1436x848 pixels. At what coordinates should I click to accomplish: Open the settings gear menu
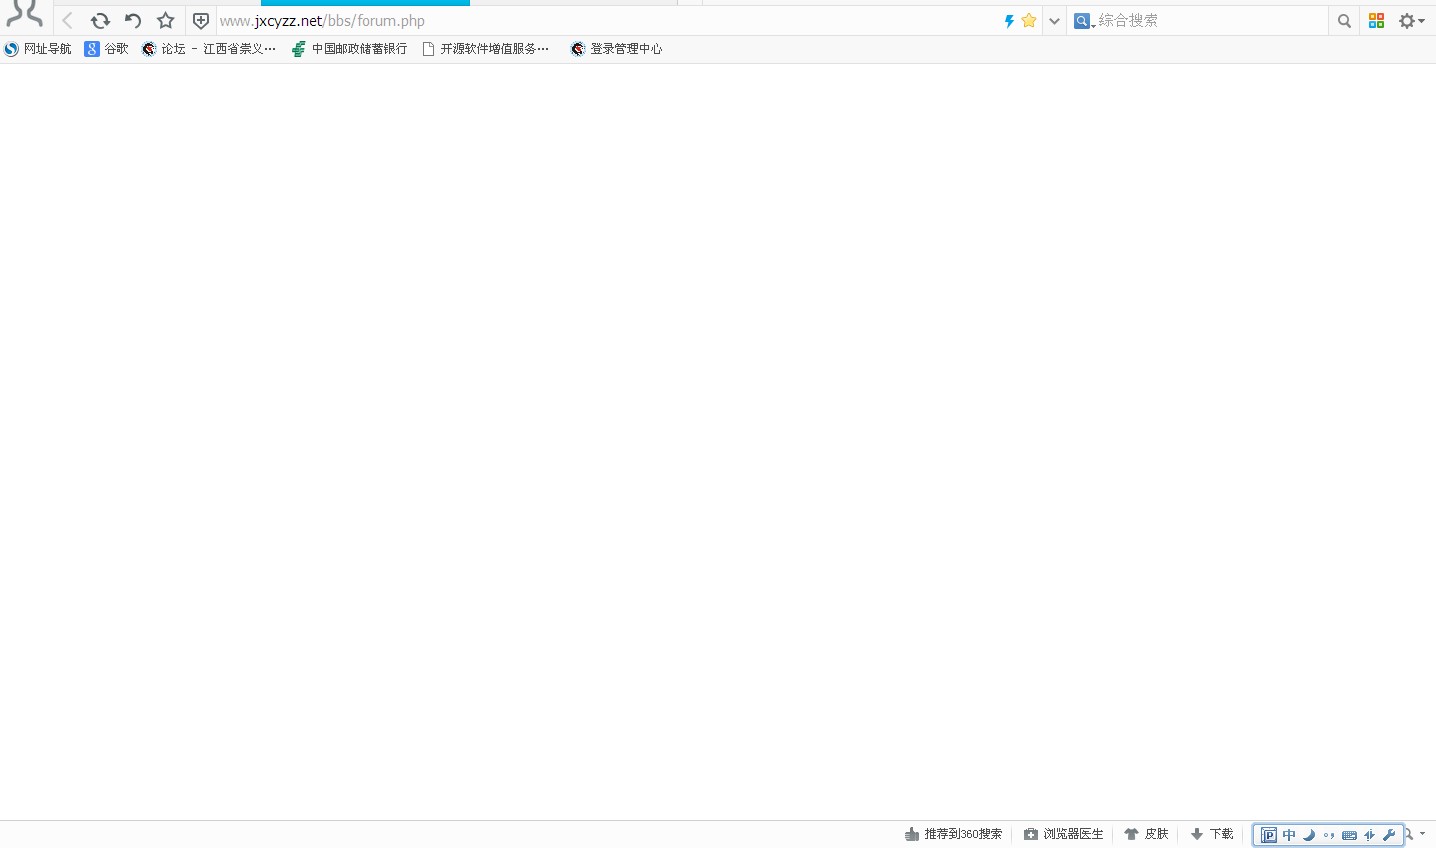pos(1411,21)
